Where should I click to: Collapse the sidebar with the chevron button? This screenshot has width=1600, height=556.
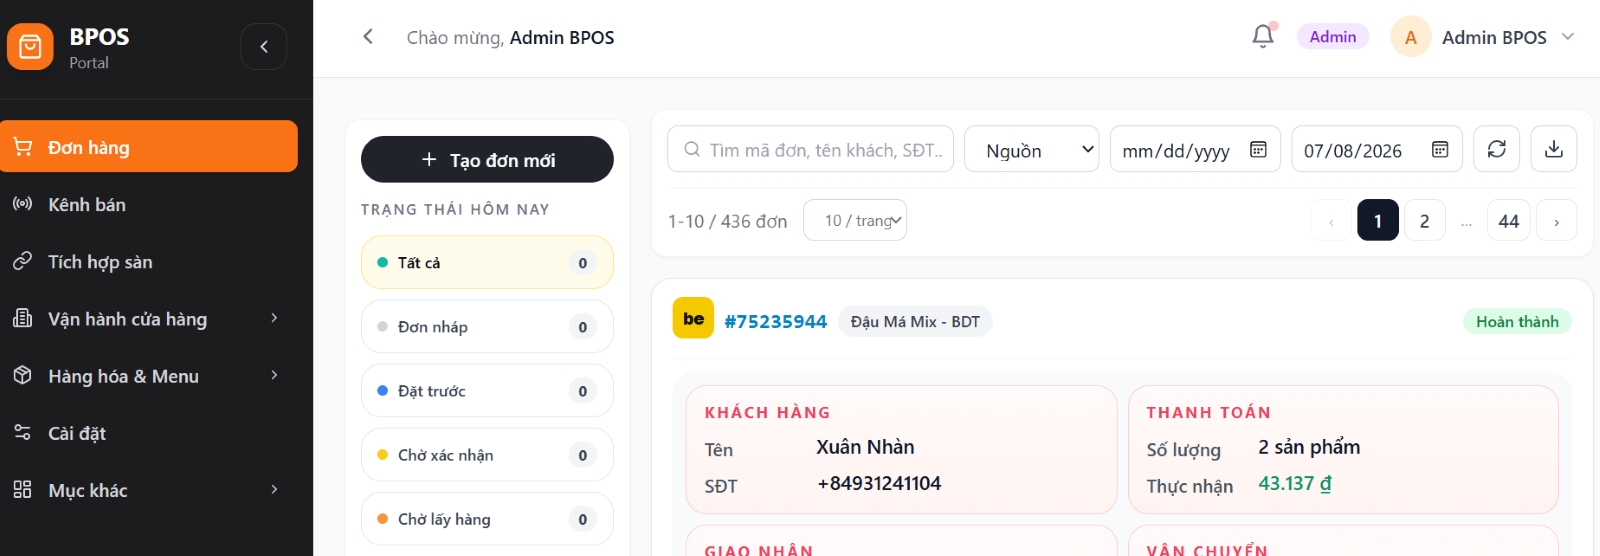(264, 46)
